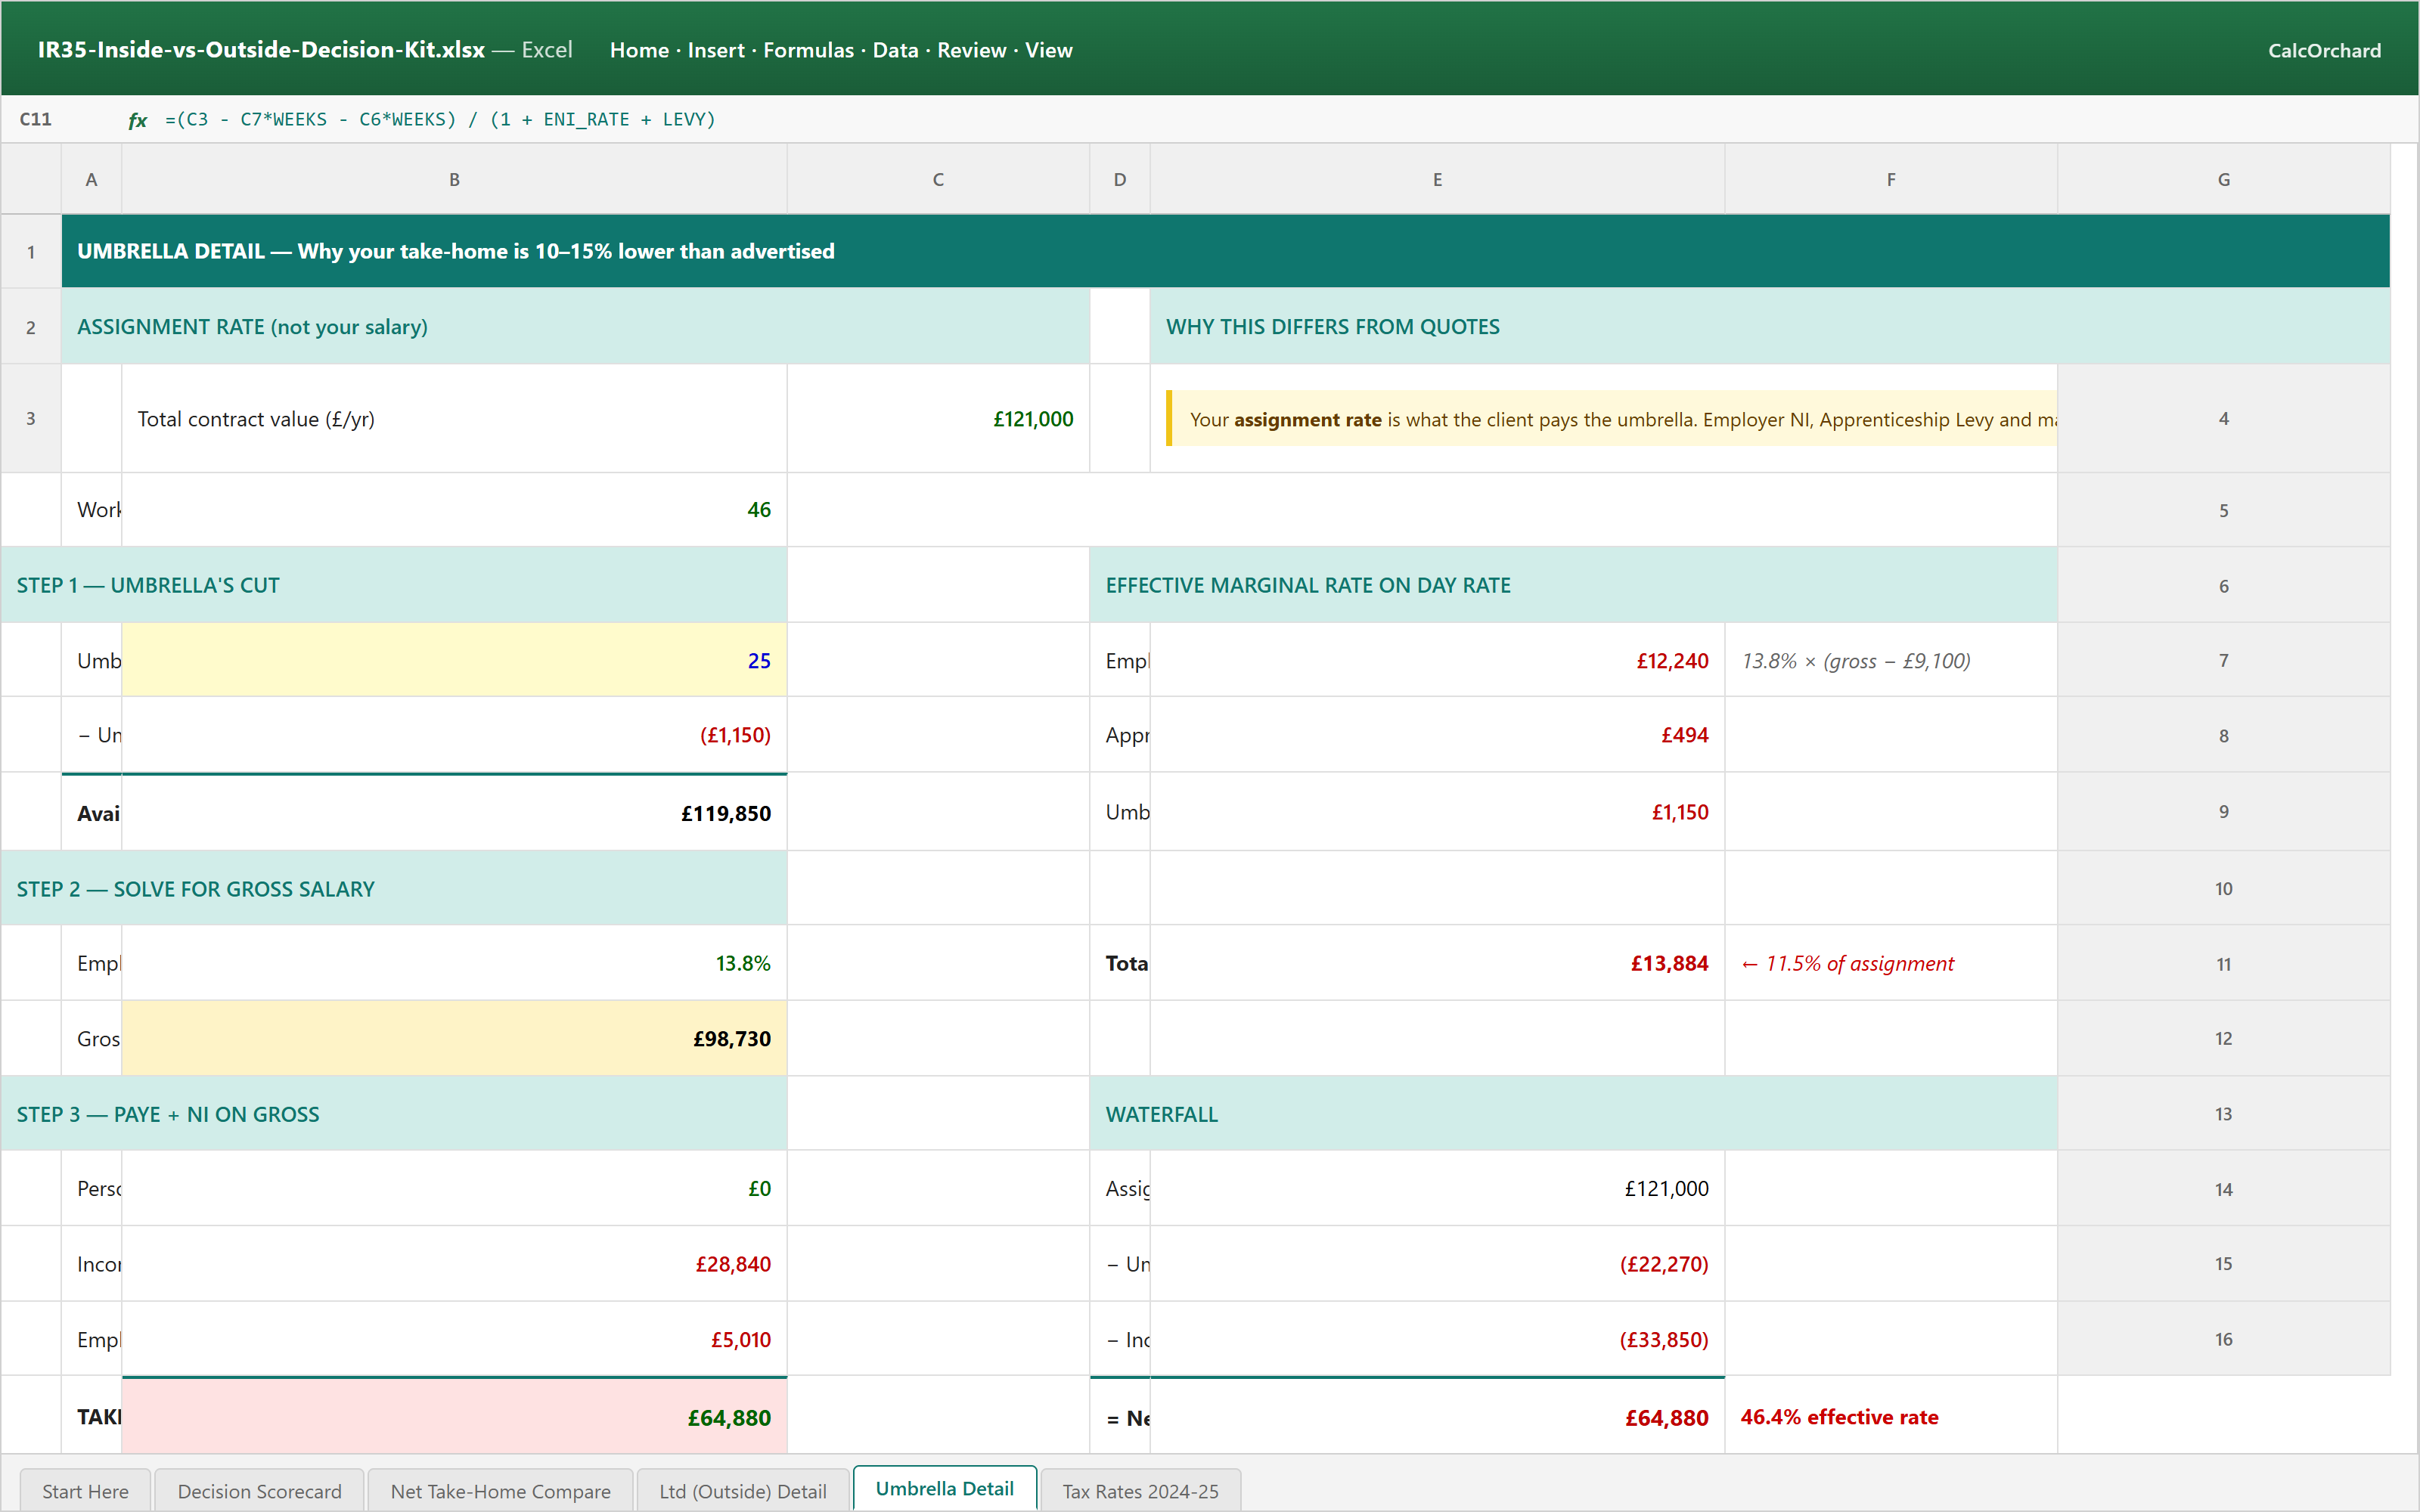Click STEP 3 — PAYE + NI ON GROSS

[394, 1114]
